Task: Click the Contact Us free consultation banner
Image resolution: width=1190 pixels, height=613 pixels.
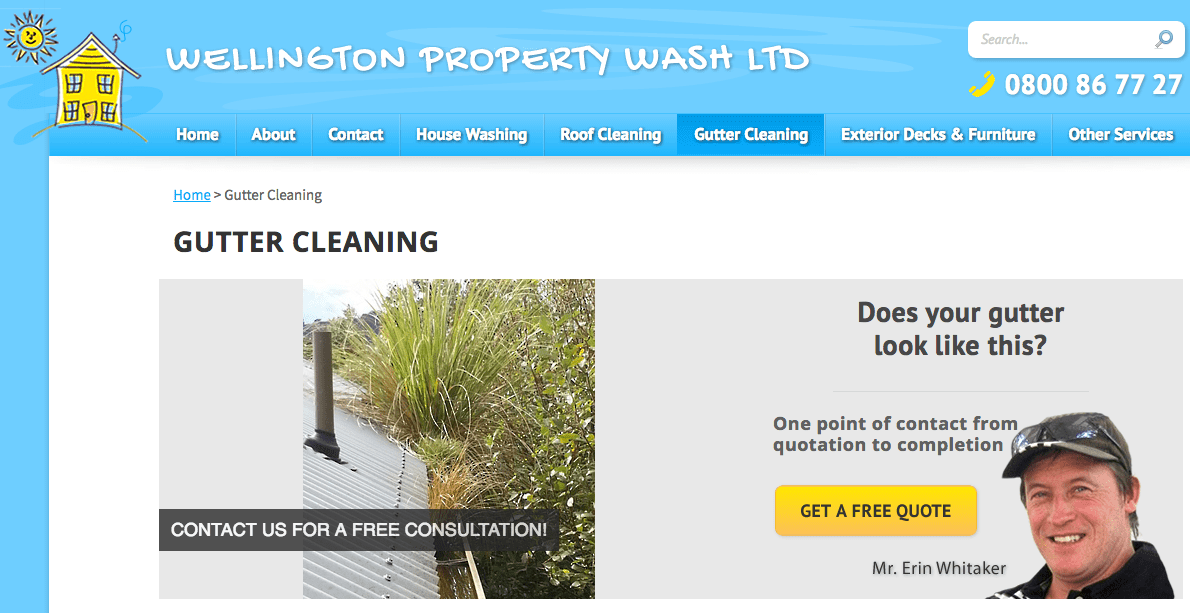Action: (x=358, y=530)
